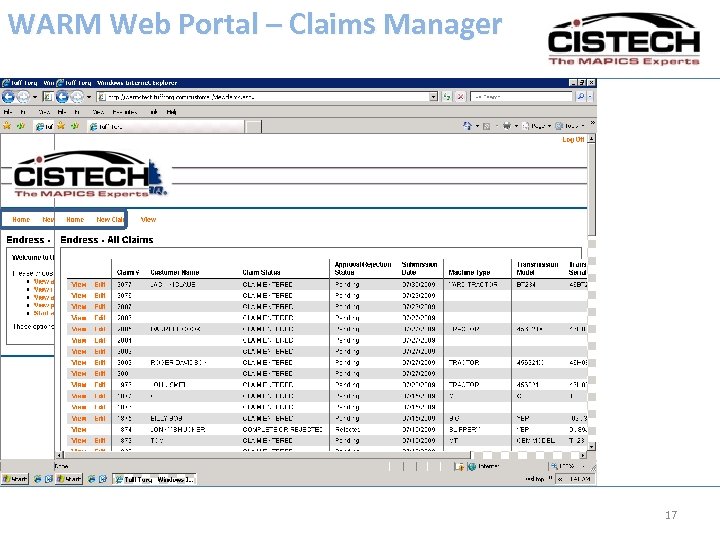Click the Live Search input box

[522, 97]
